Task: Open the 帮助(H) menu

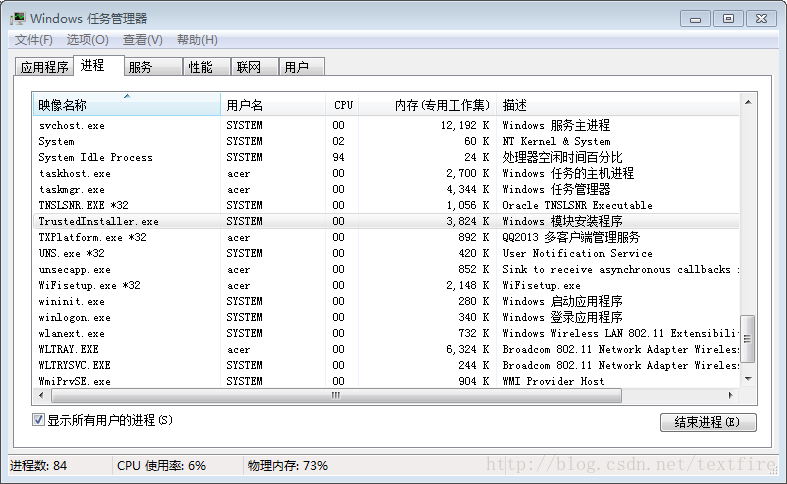Action: click(197, 40)
